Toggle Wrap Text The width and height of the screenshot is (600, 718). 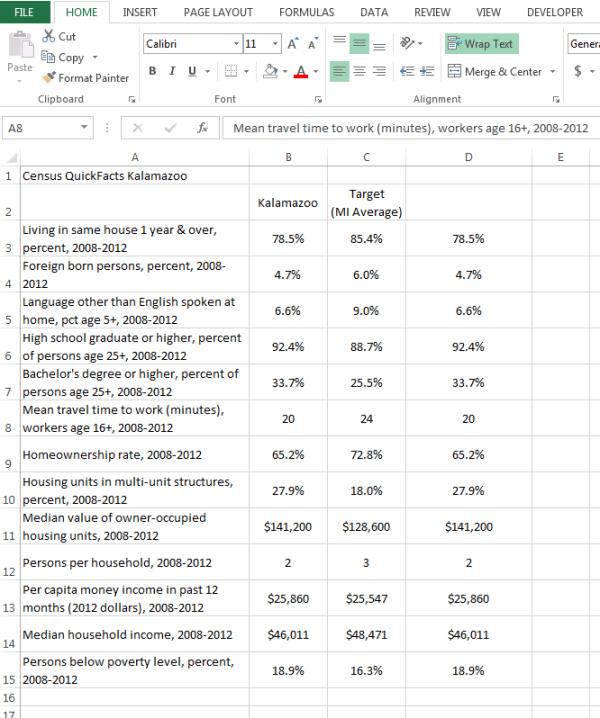click(482, 44)
